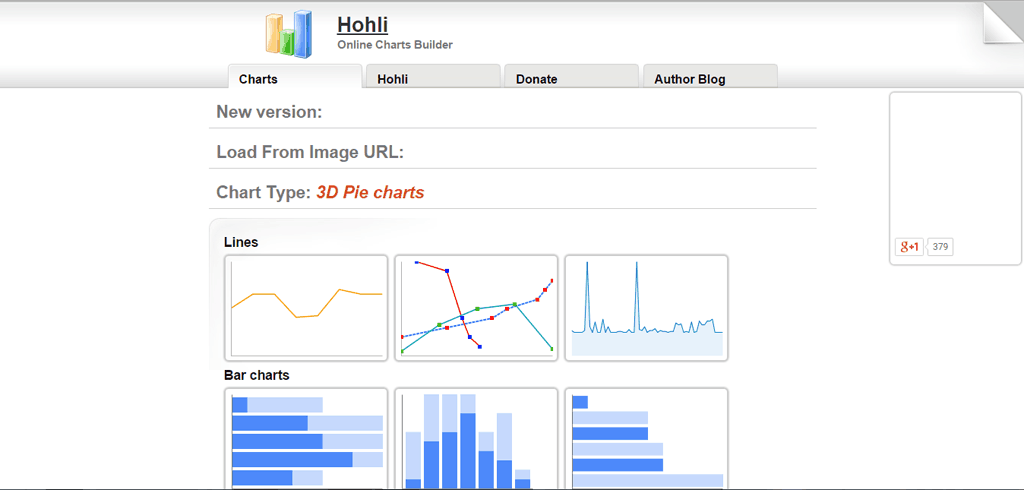Open the Donate tab

coord(571,77)
